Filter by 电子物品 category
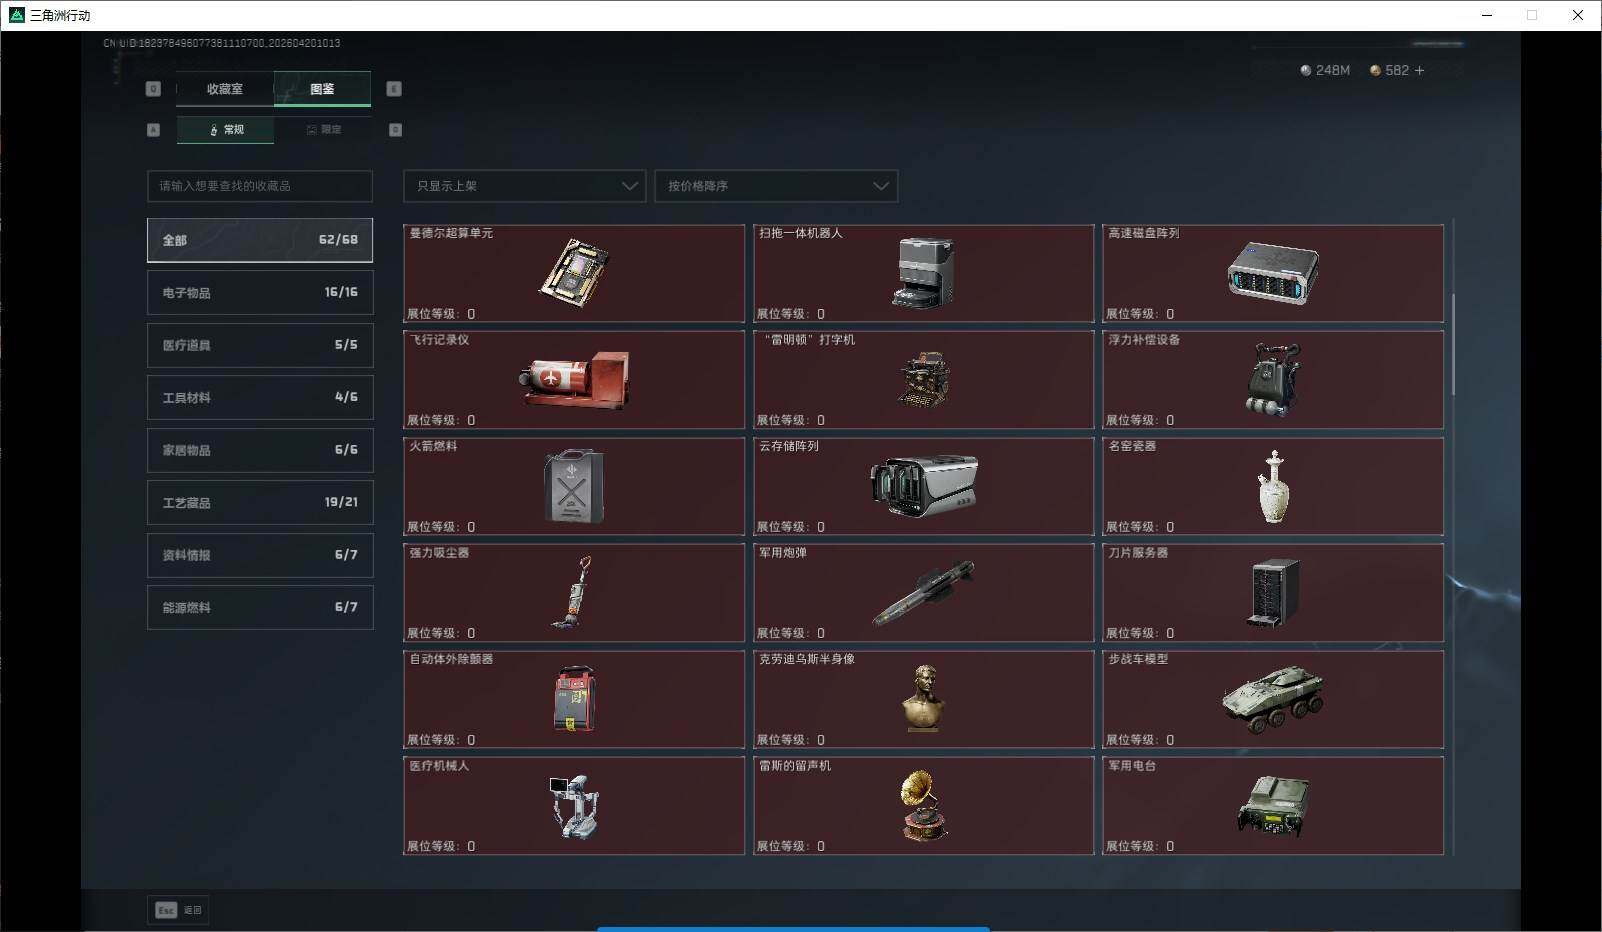The width and height of the screenshot is (1602, 932). (260, 293)
